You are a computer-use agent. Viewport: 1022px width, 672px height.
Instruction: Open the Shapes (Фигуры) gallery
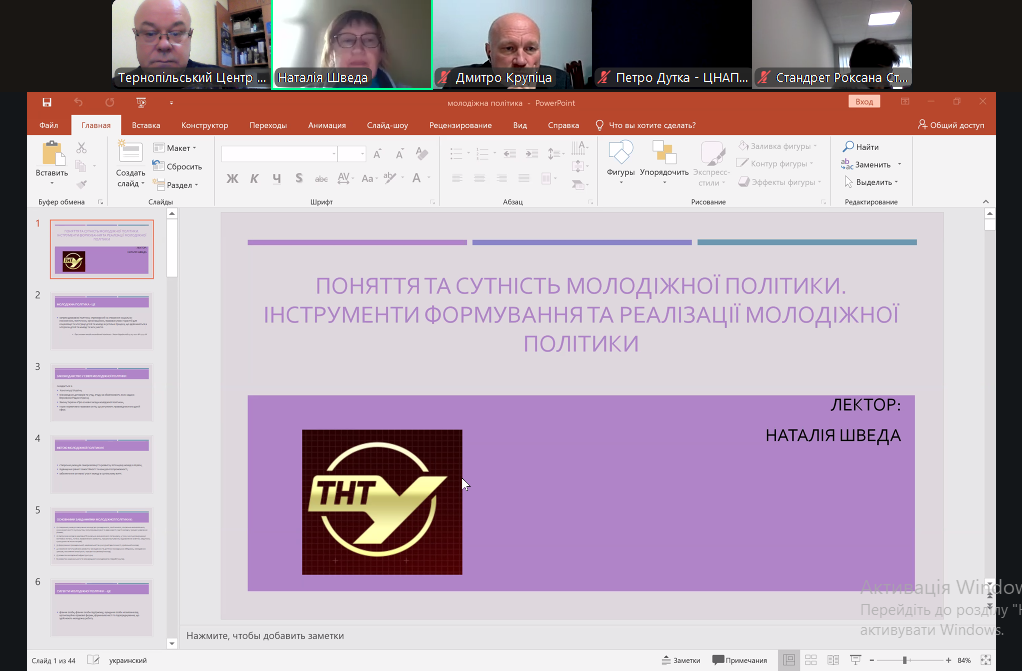[x=620, y=155]
